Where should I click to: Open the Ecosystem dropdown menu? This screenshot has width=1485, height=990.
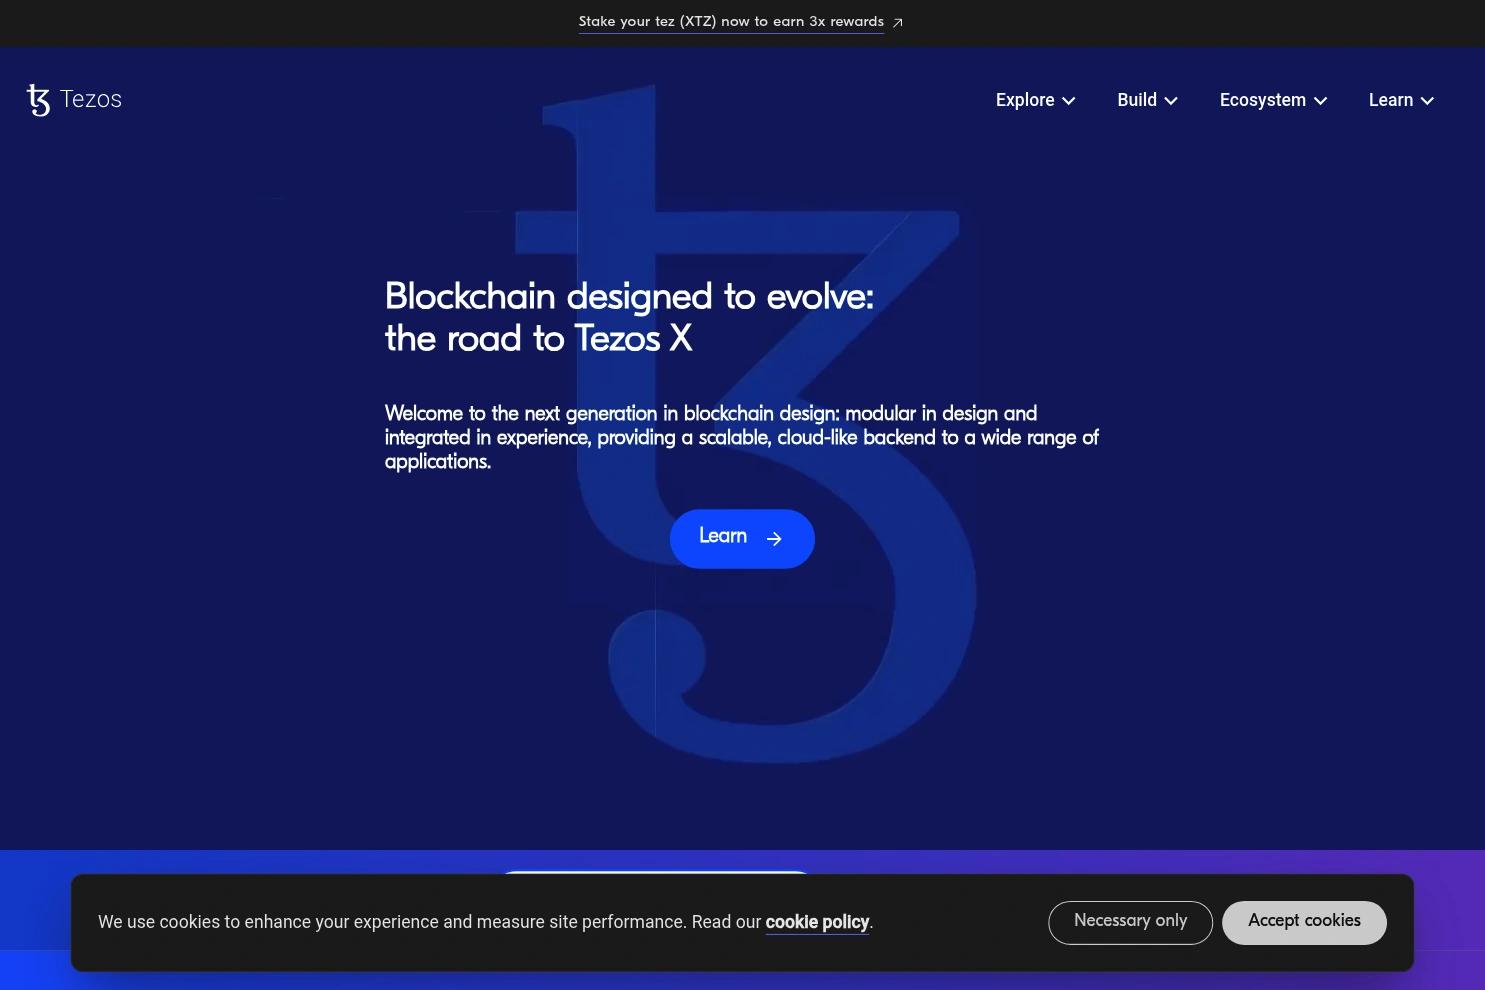[1273, 100]
